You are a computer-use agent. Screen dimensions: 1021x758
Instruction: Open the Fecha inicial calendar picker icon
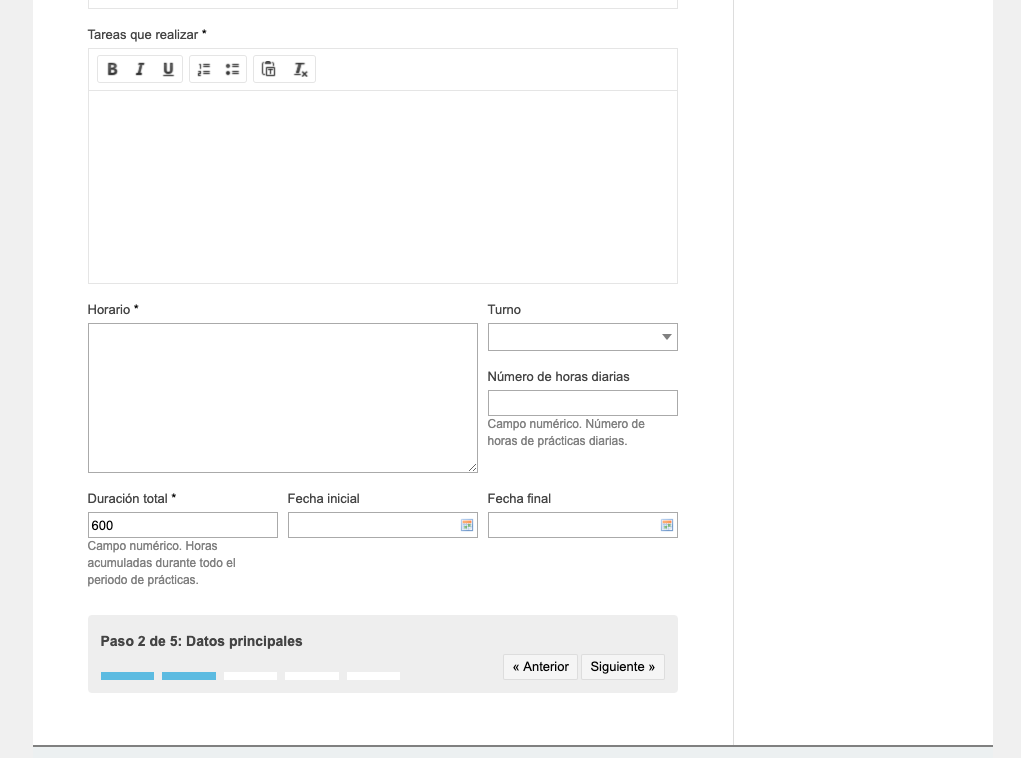(x=467, y=525)
